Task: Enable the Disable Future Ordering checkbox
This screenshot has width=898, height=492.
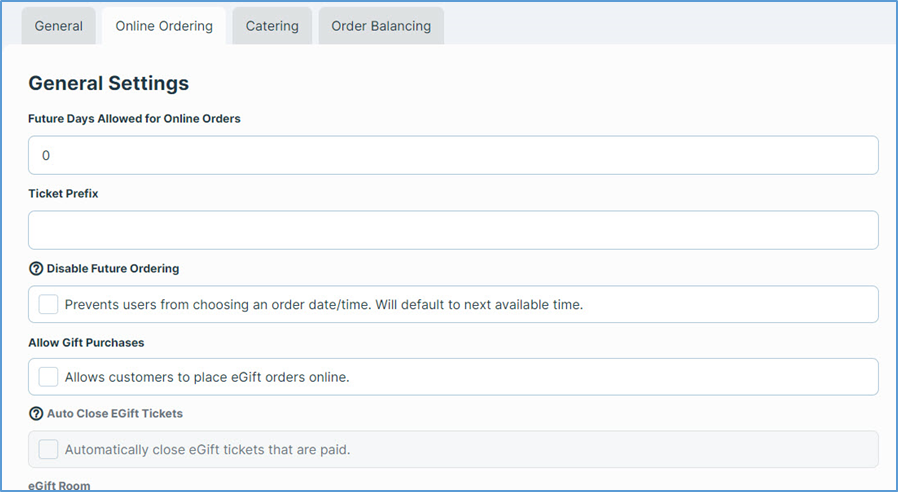Action: tap(48, 305)
